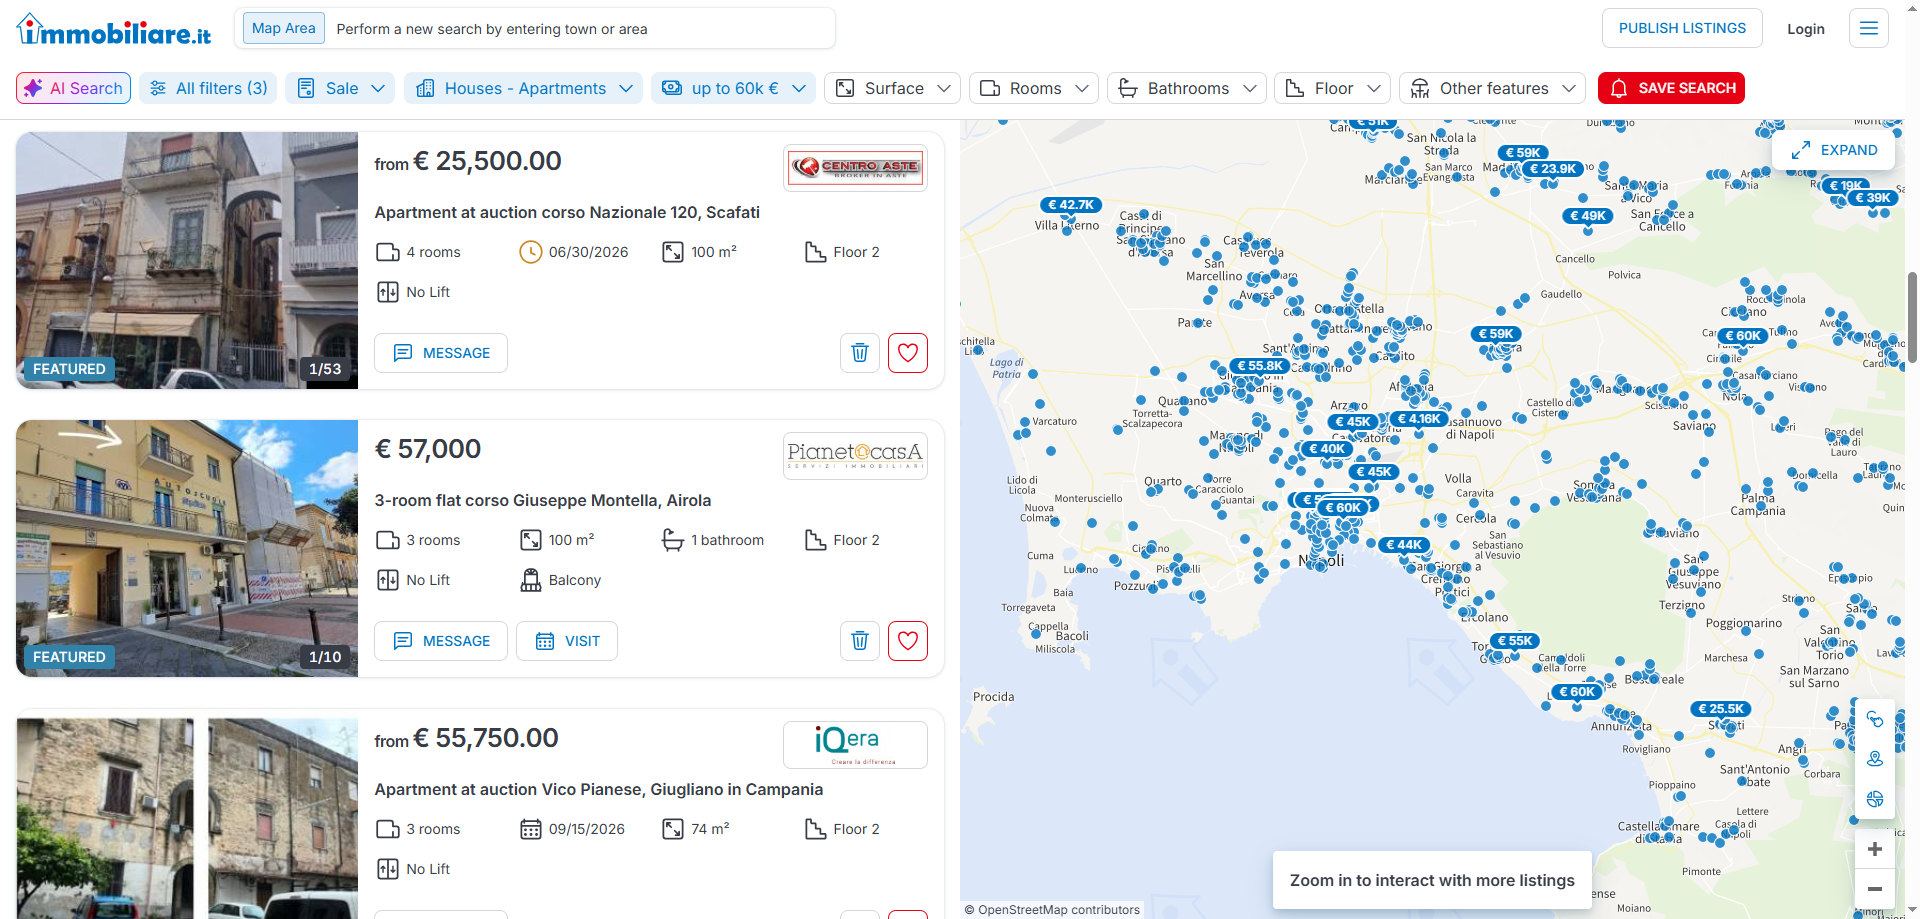The height and width of the screenshot is (919, 1920).
Task: Click the Login link
Action: pyautogui.click(x=1806, y=29)
